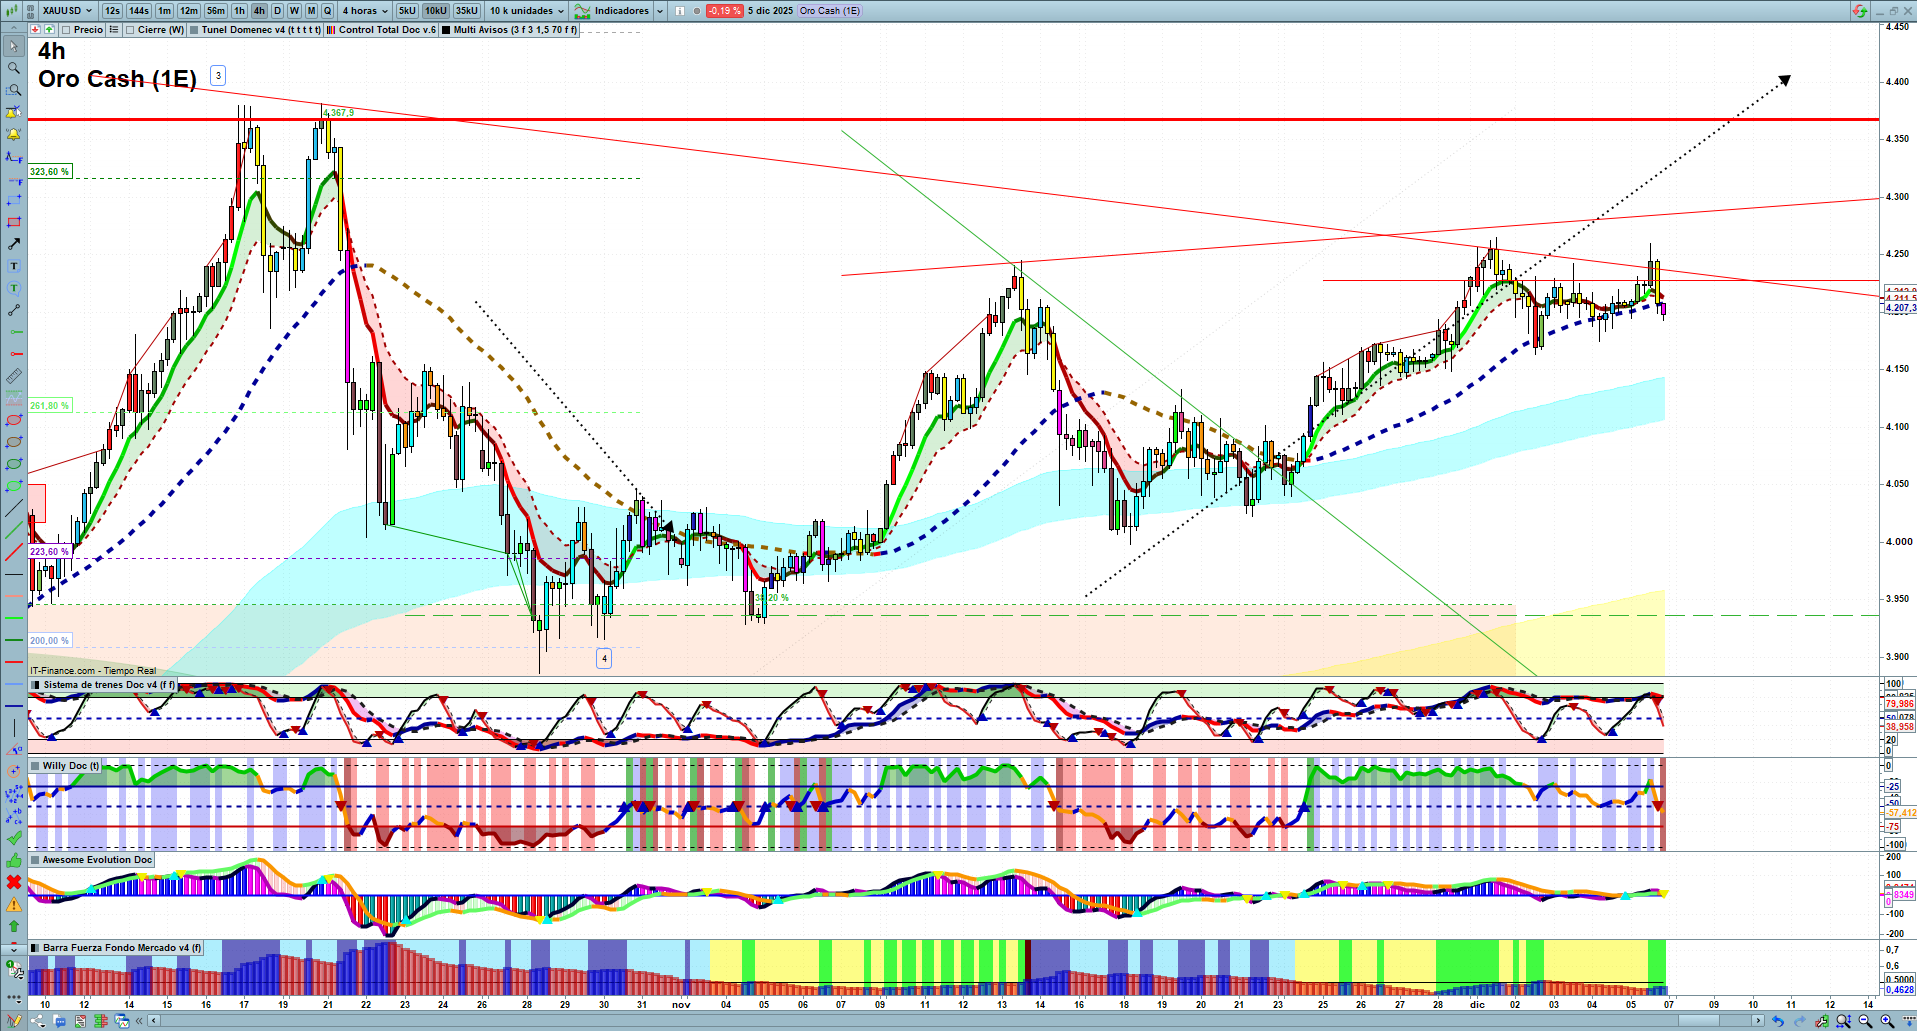Toggle the Precio checkbox
The height and width of the screenshot is (1031, 1917).
click(x=66, y=30)
